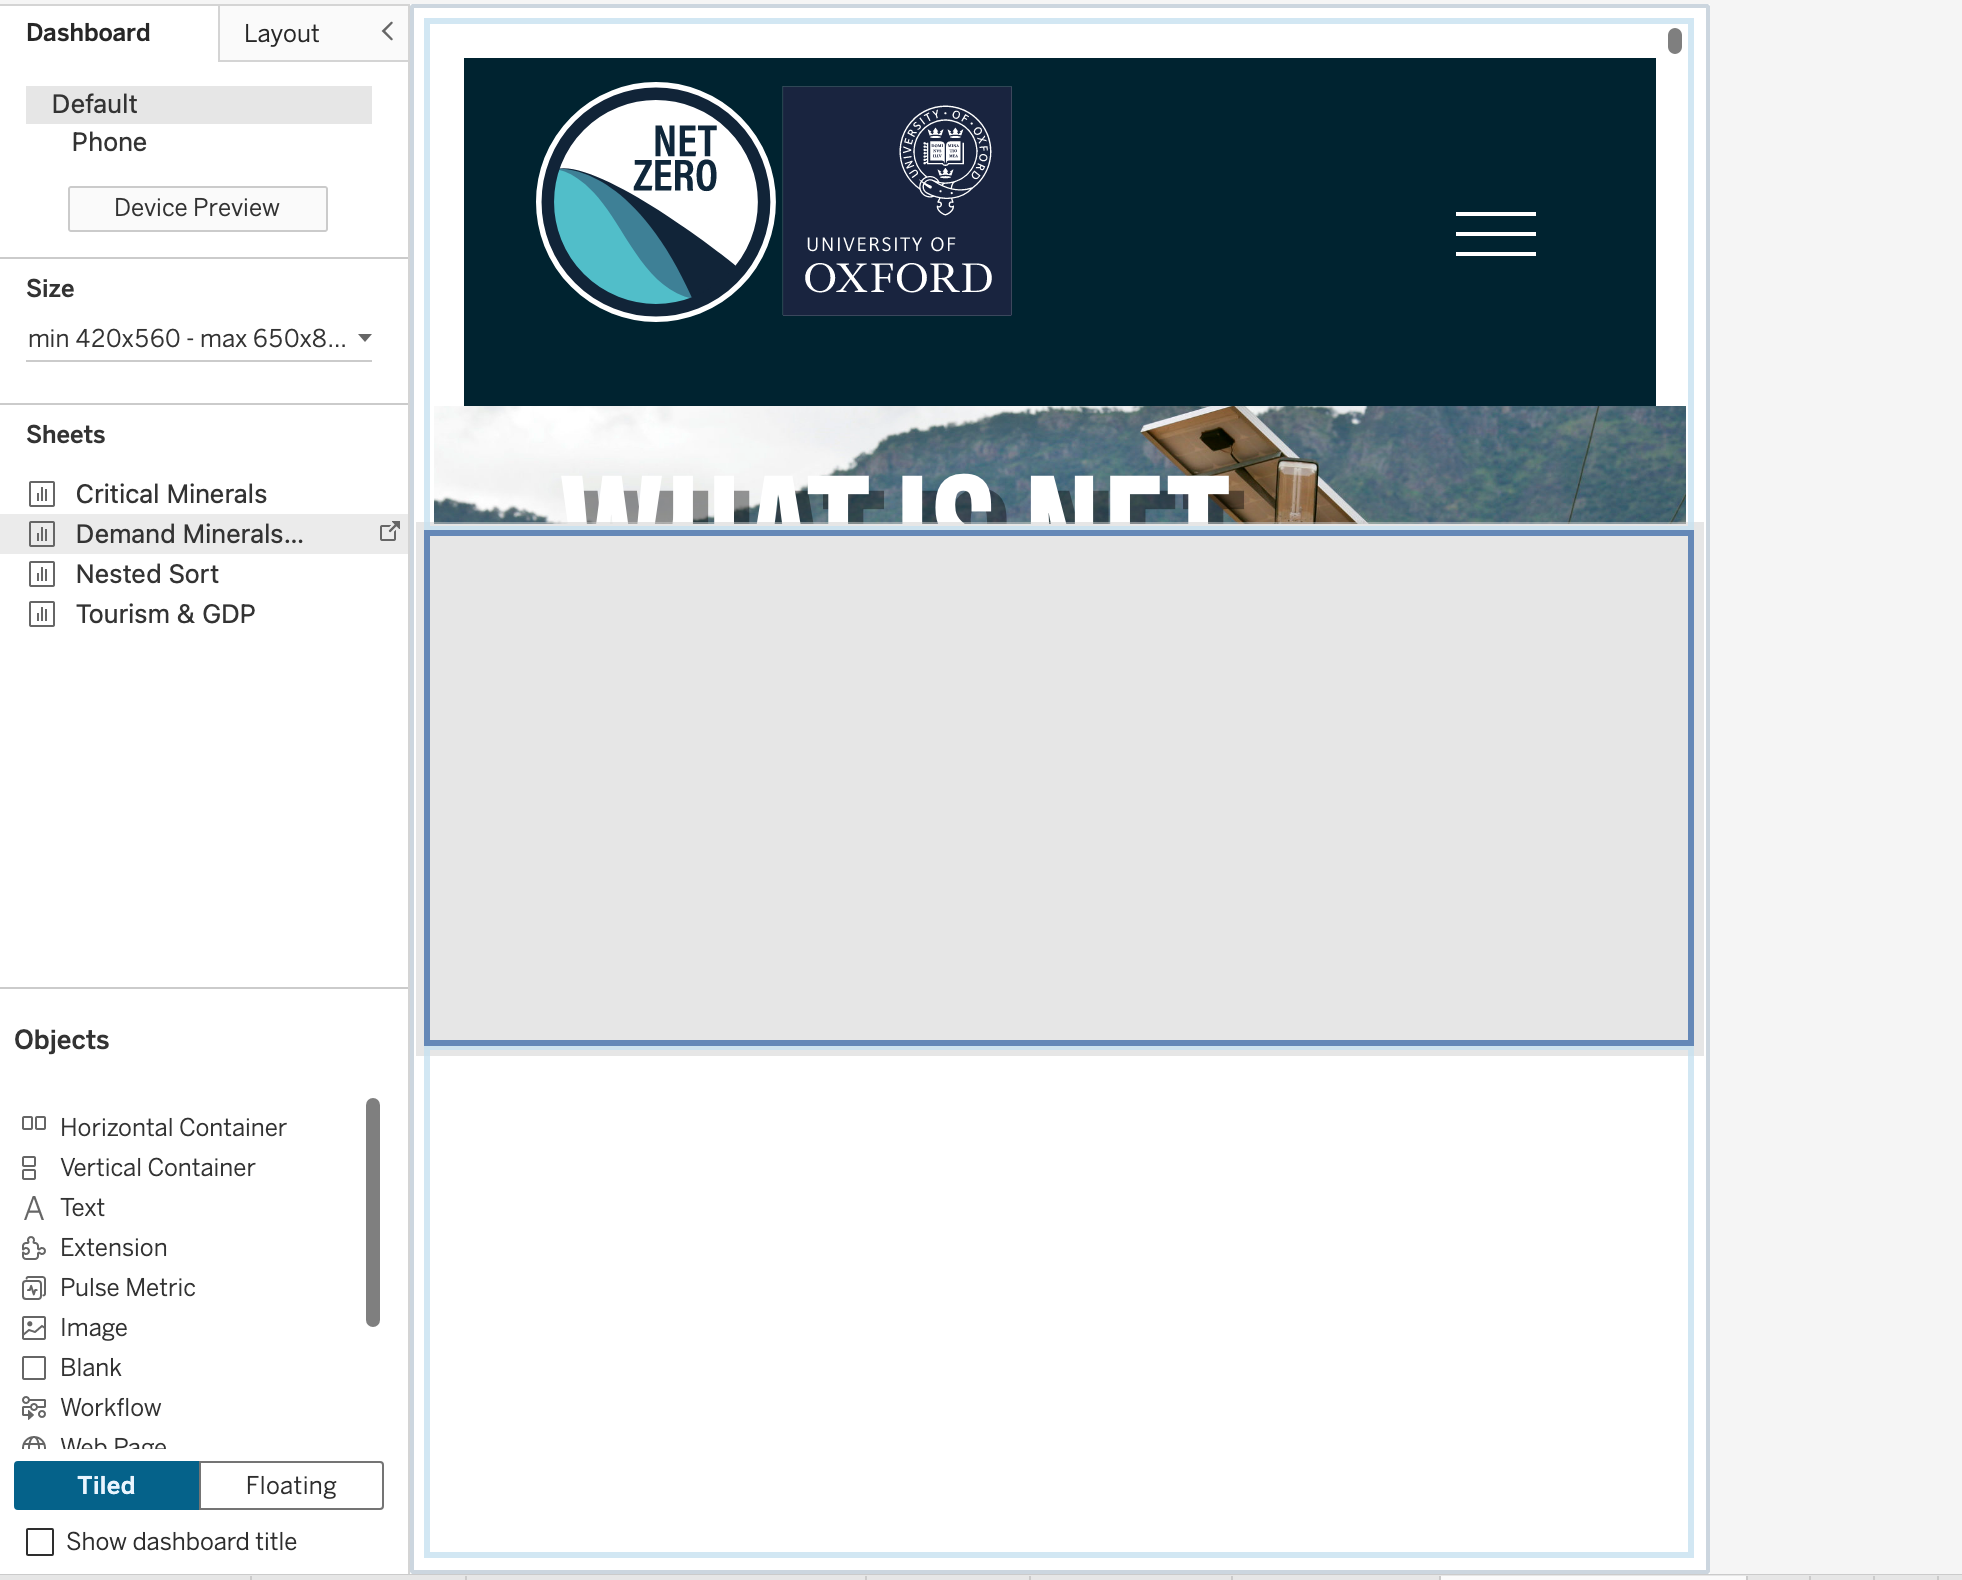1962x1580 pixels.
Task: Select the Pulse Metric object icon
Action: click(34, 1288)
